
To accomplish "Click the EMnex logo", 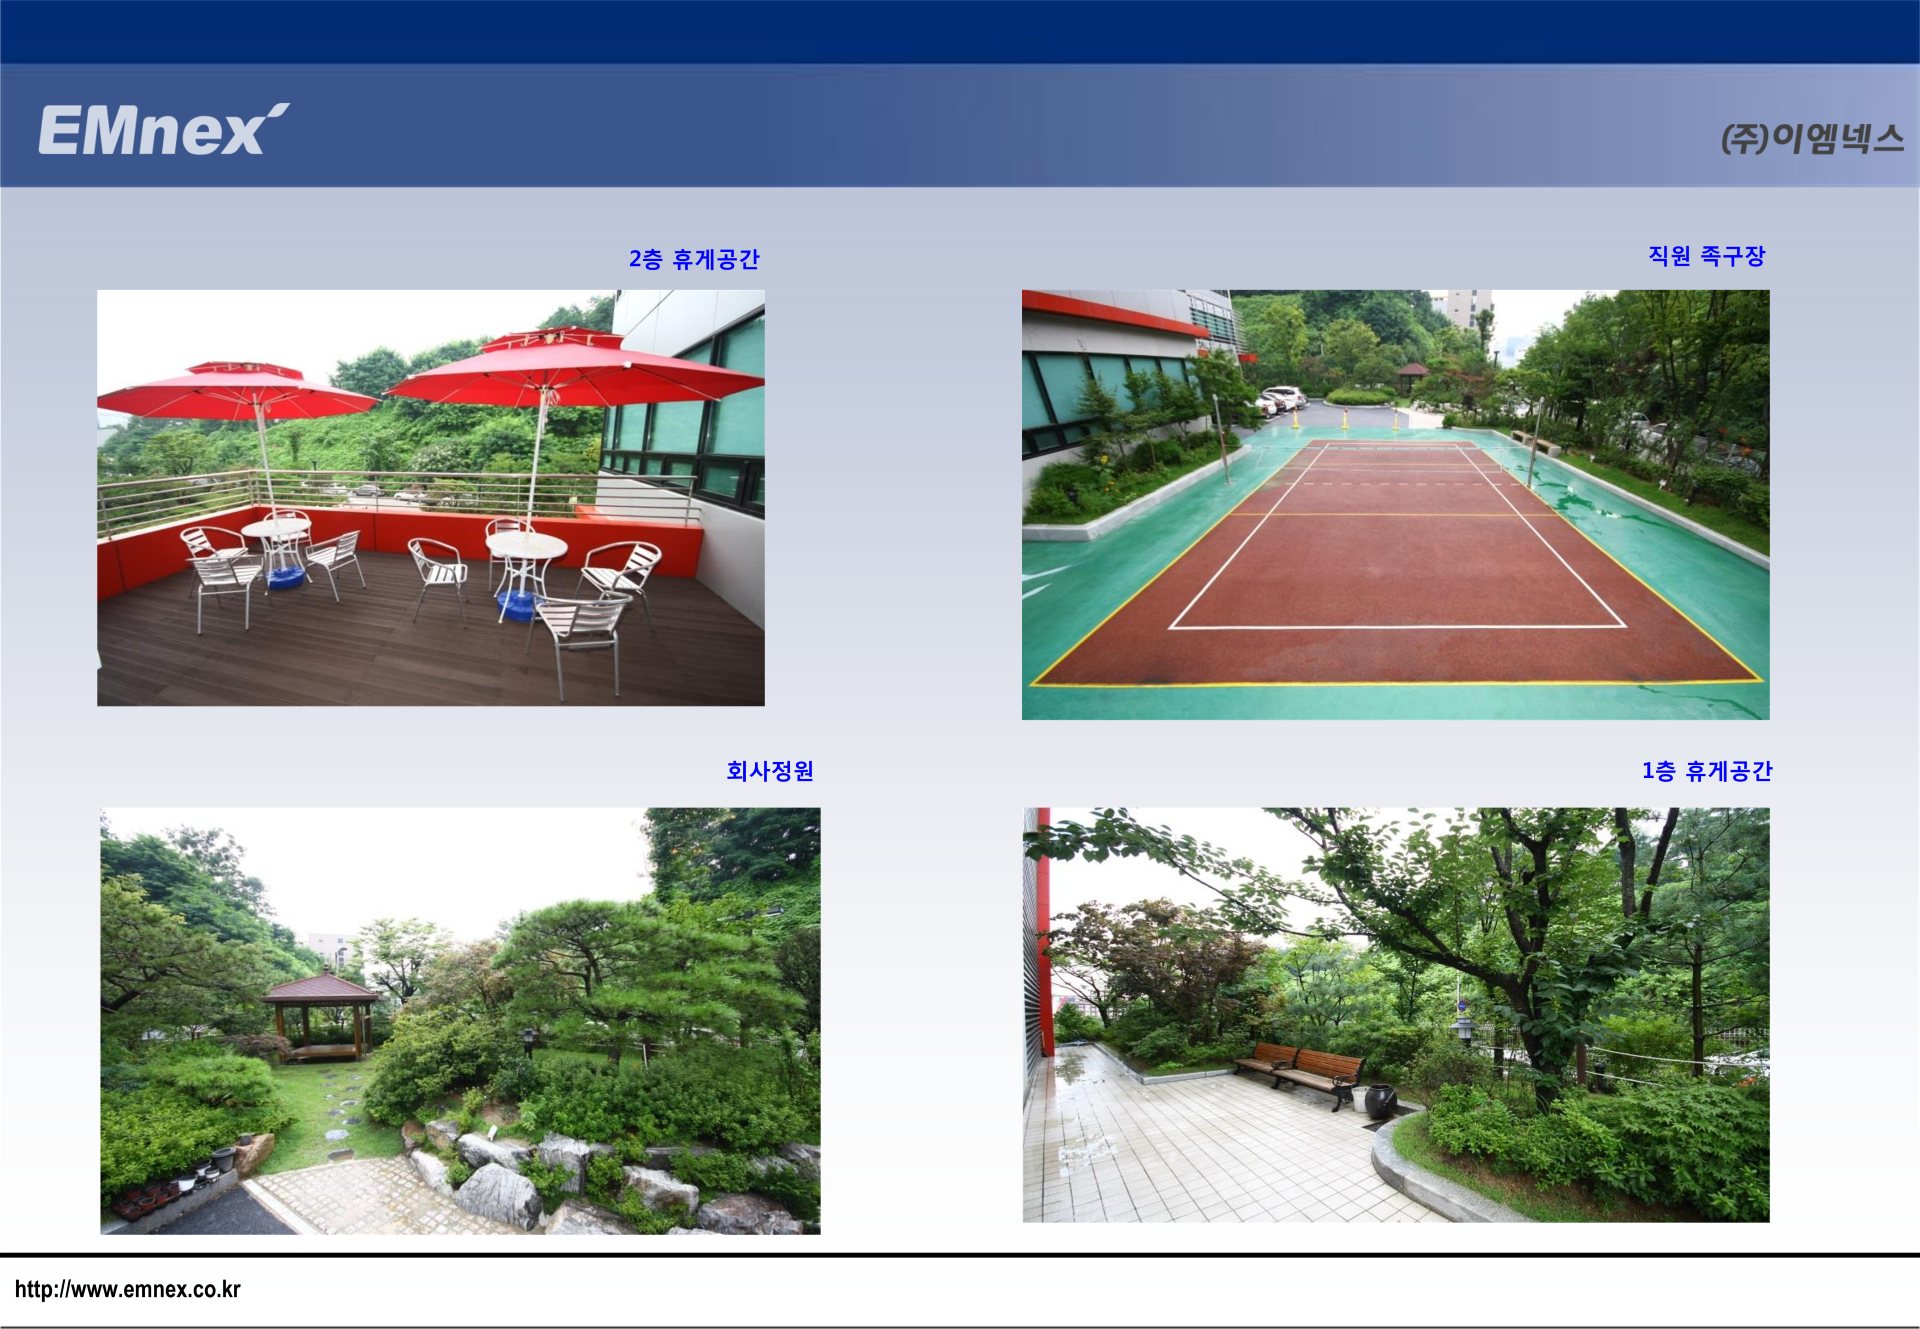I will [164, 130].
